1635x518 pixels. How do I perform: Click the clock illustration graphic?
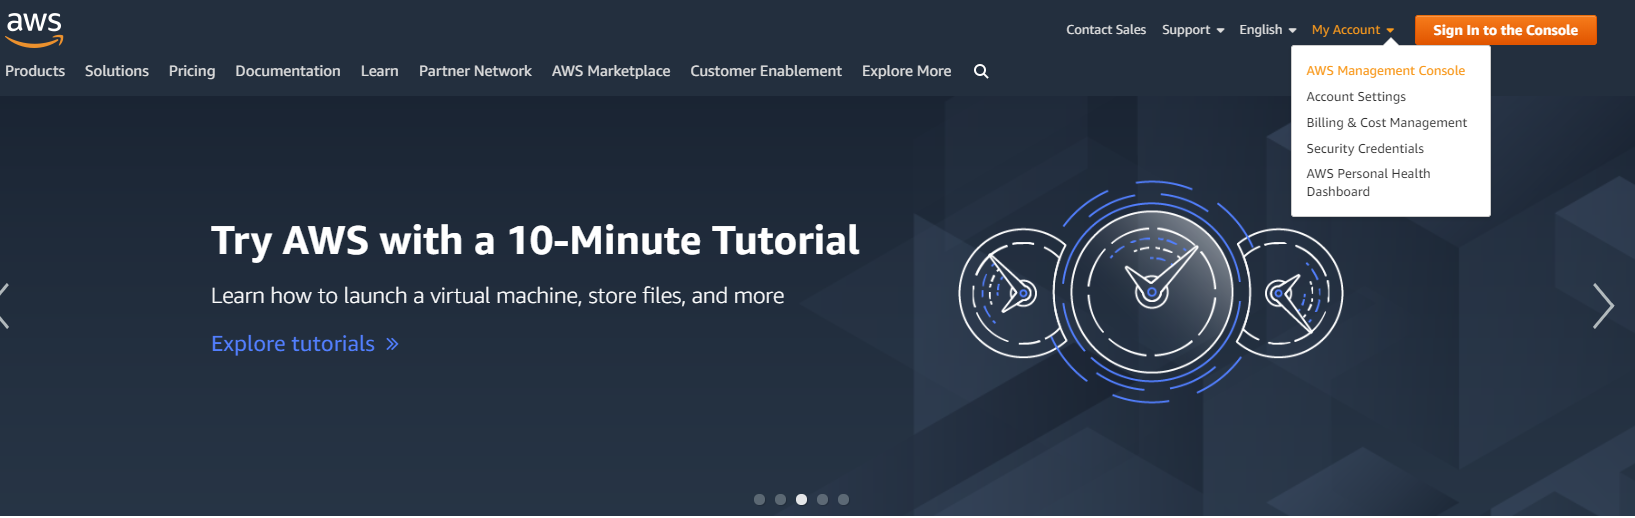tap(1151, 292)
